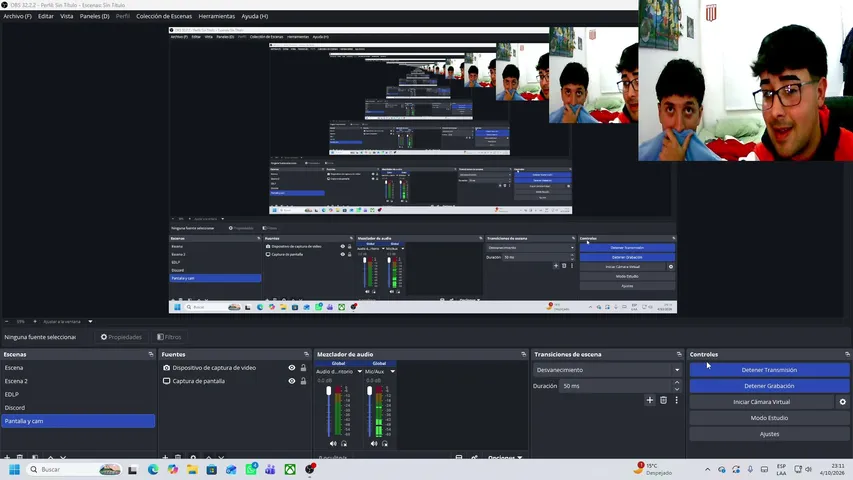The width and height of the screenshot is (853, 480).
Task: Mute the Mic/Aux channel
Action: pyautogui.click(x=374, y=444)
